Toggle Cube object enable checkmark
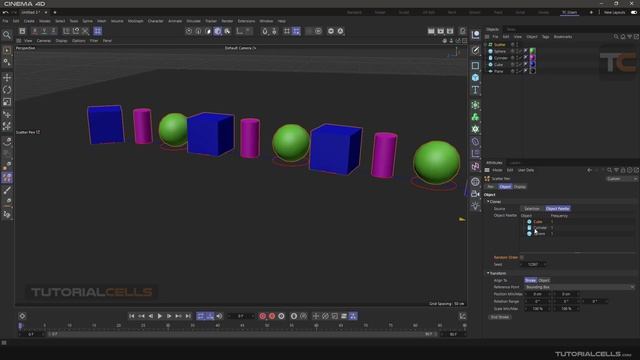 point(521,64)
